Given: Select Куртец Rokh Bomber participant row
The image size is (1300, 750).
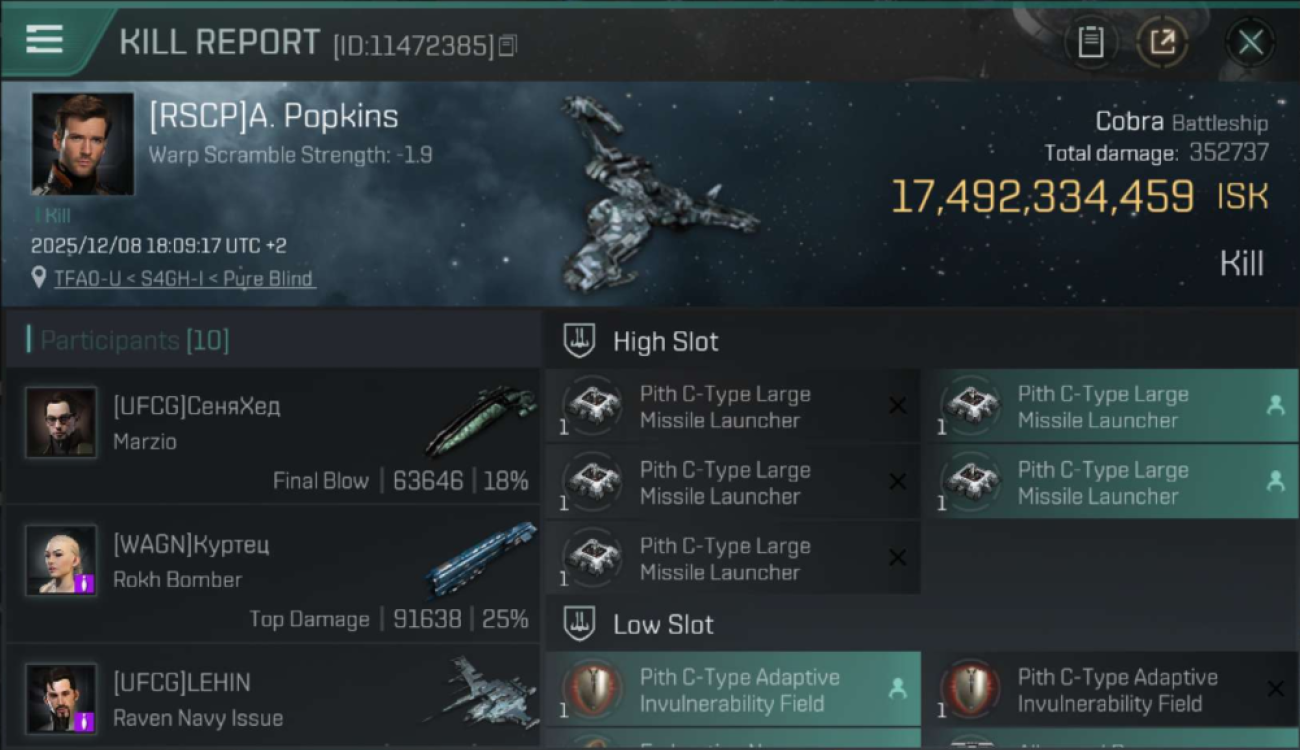Looking at the screenshot, I should (272, 575).
